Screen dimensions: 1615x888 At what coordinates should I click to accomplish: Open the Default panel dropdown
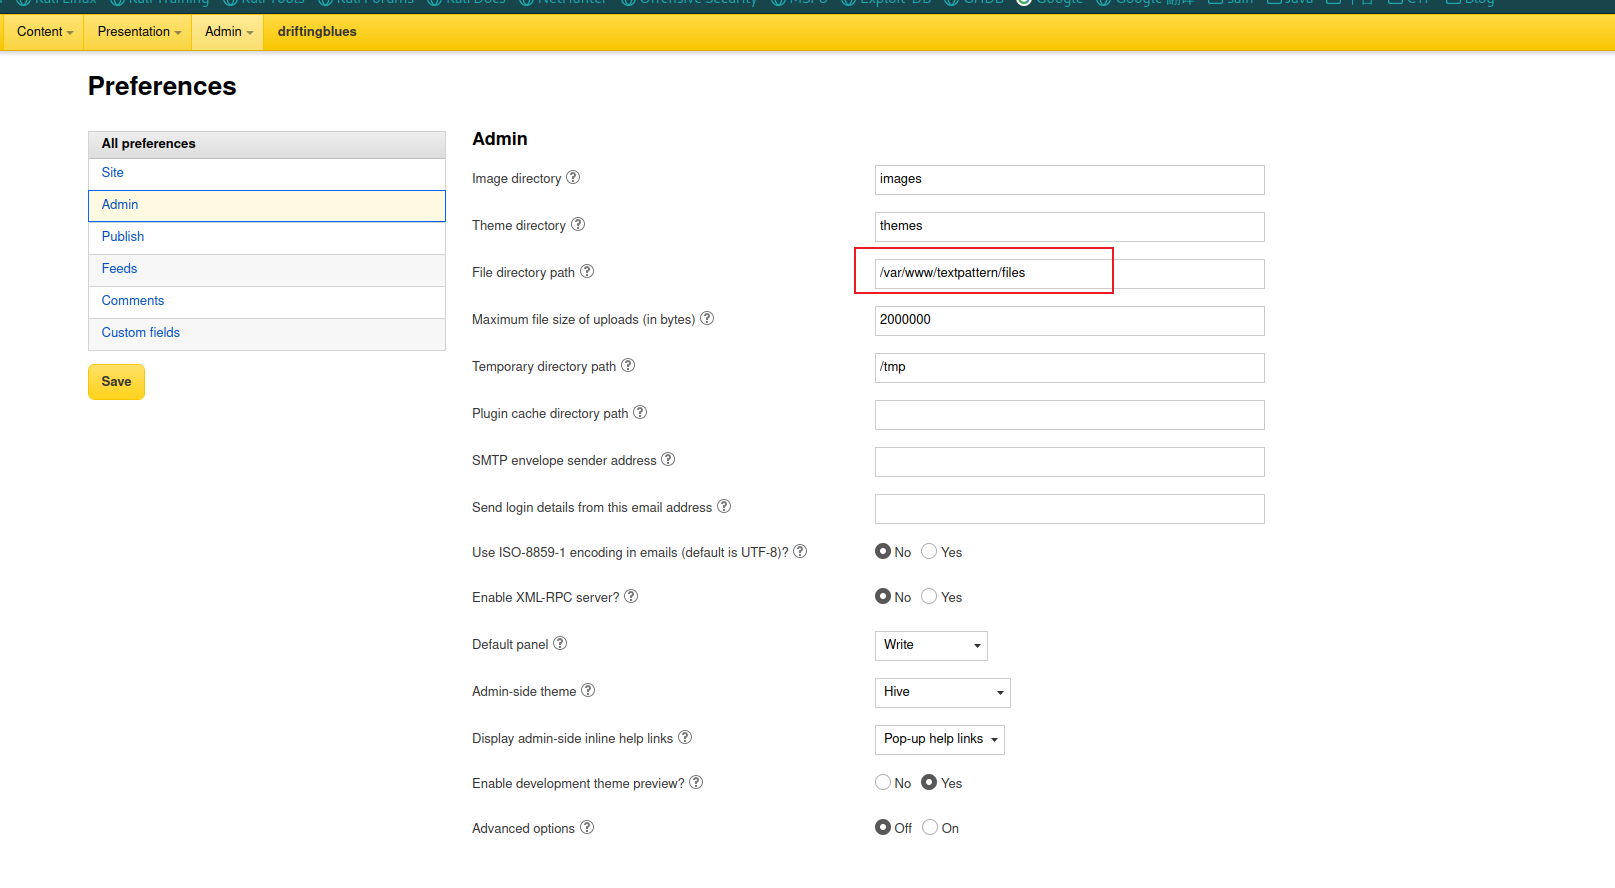coord(931,645)
